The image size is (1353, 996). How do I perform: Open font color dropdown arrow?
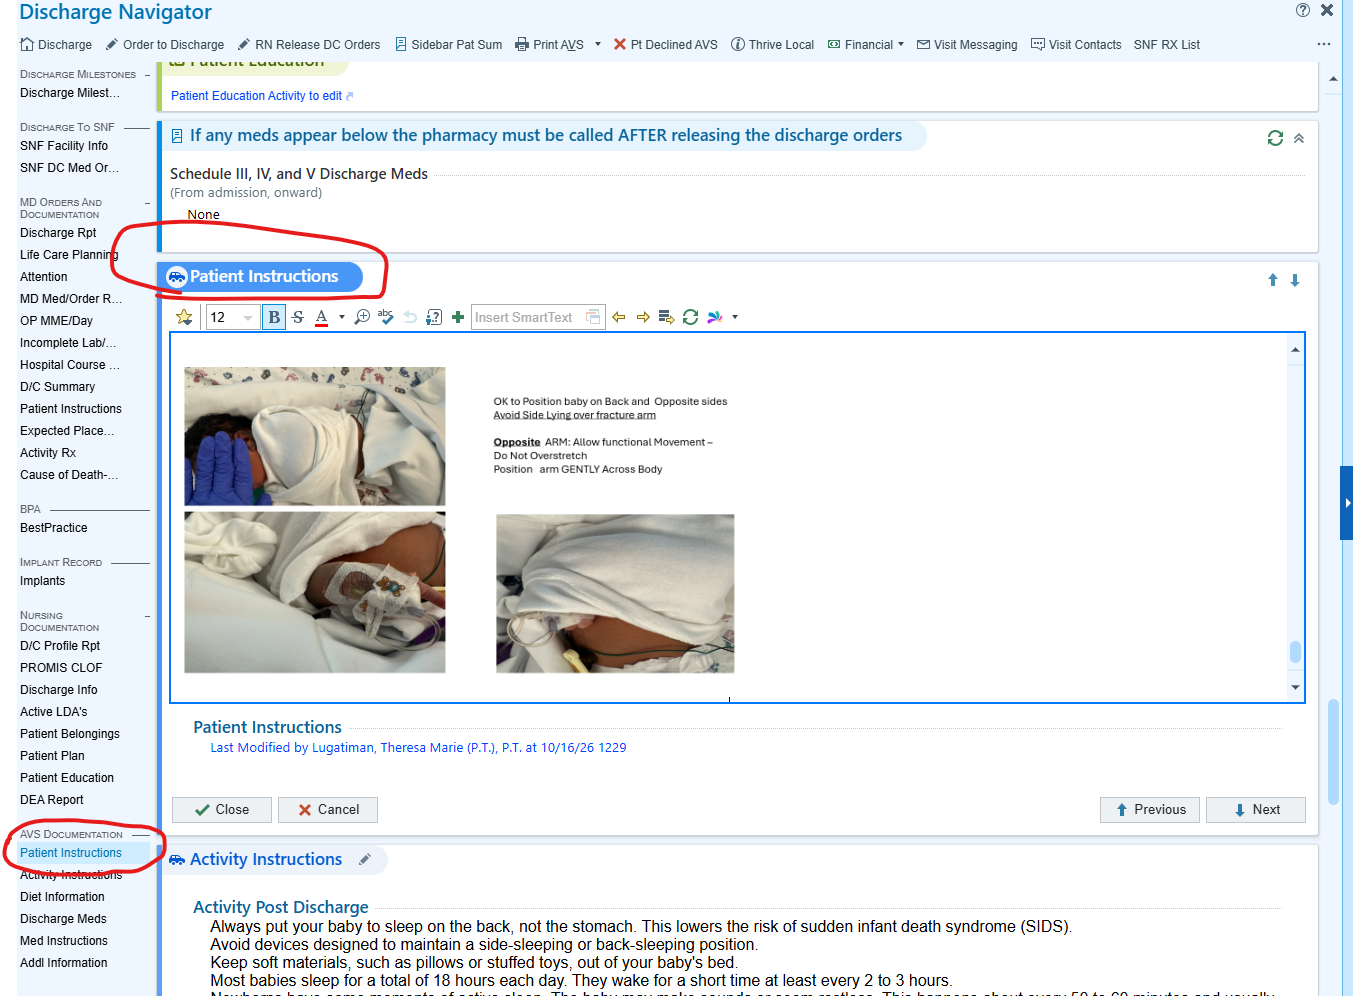tap(342, 317)
